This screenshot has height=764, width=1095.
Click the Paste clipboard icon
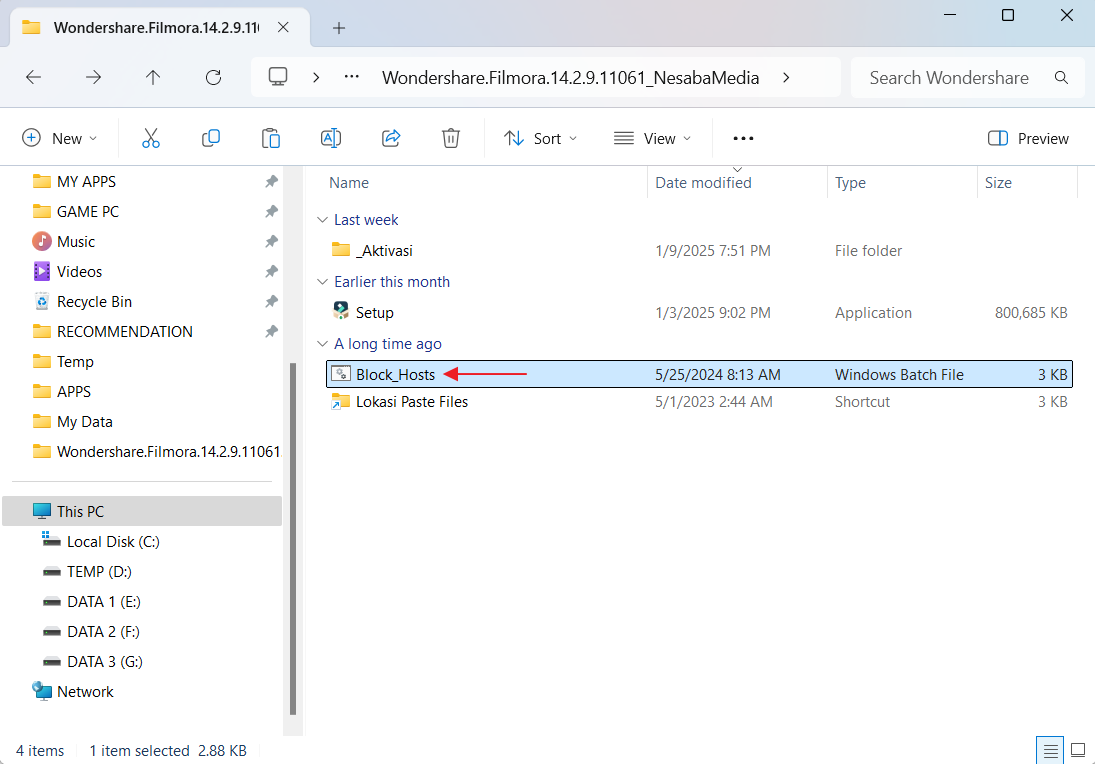point(271,139)
